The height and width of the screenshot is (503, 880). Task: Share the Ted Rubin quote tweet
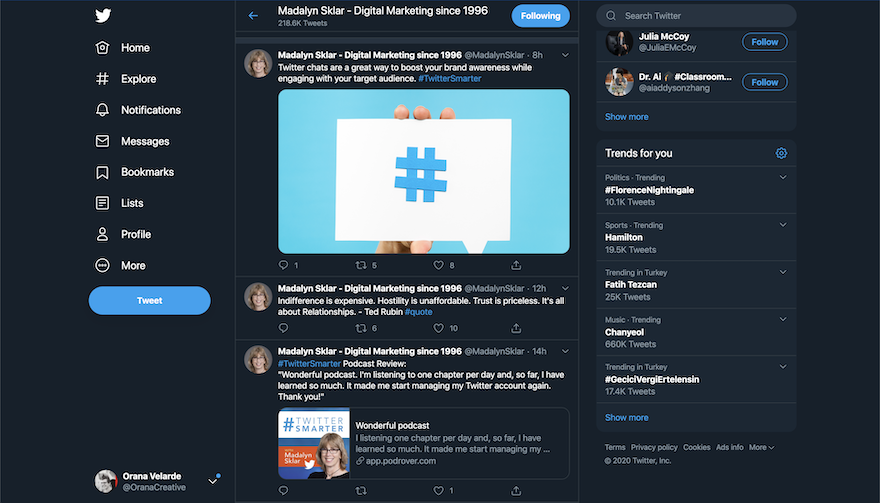(x=516, y=328)
